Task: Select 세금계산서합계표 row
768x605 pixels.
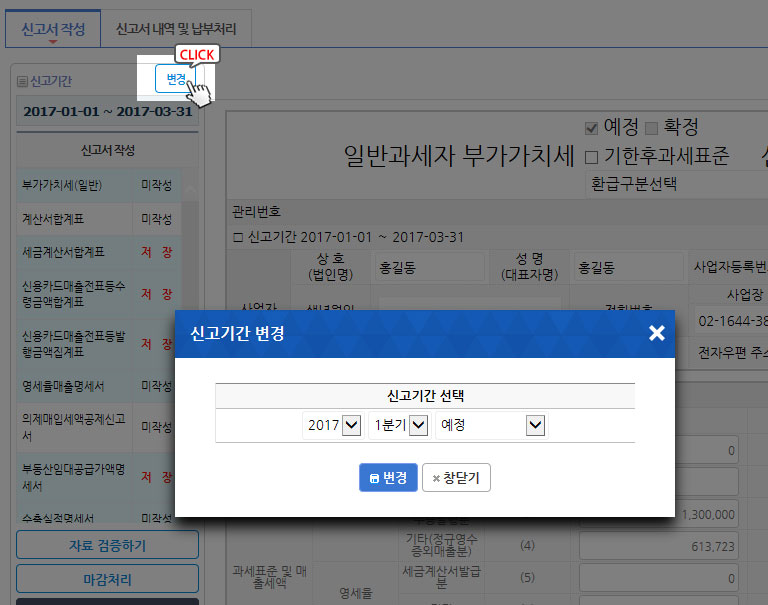Action: (99, 252)
